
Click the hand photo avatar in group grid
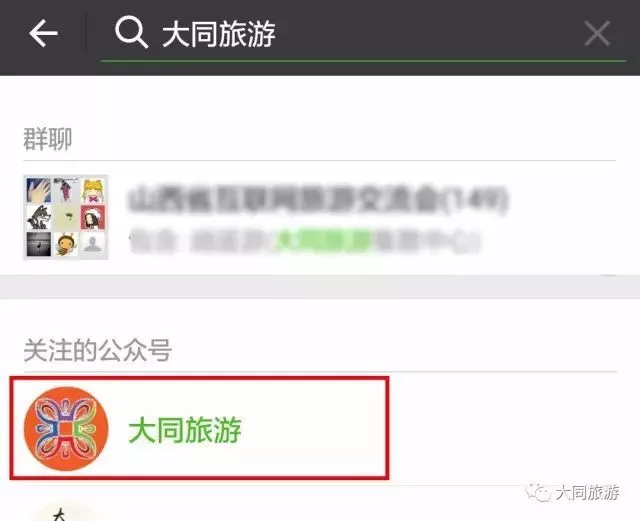click(x=39, y=191)
